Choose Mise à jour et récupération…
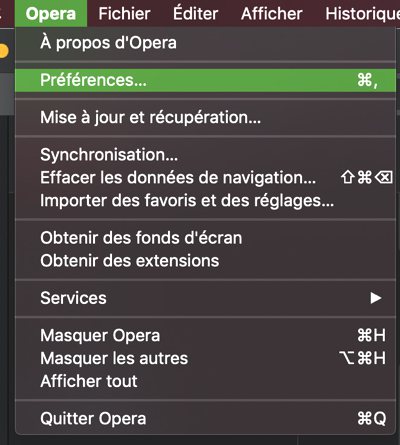The height and width of the screenshot is (445, 400). click(x=205, y=117)
